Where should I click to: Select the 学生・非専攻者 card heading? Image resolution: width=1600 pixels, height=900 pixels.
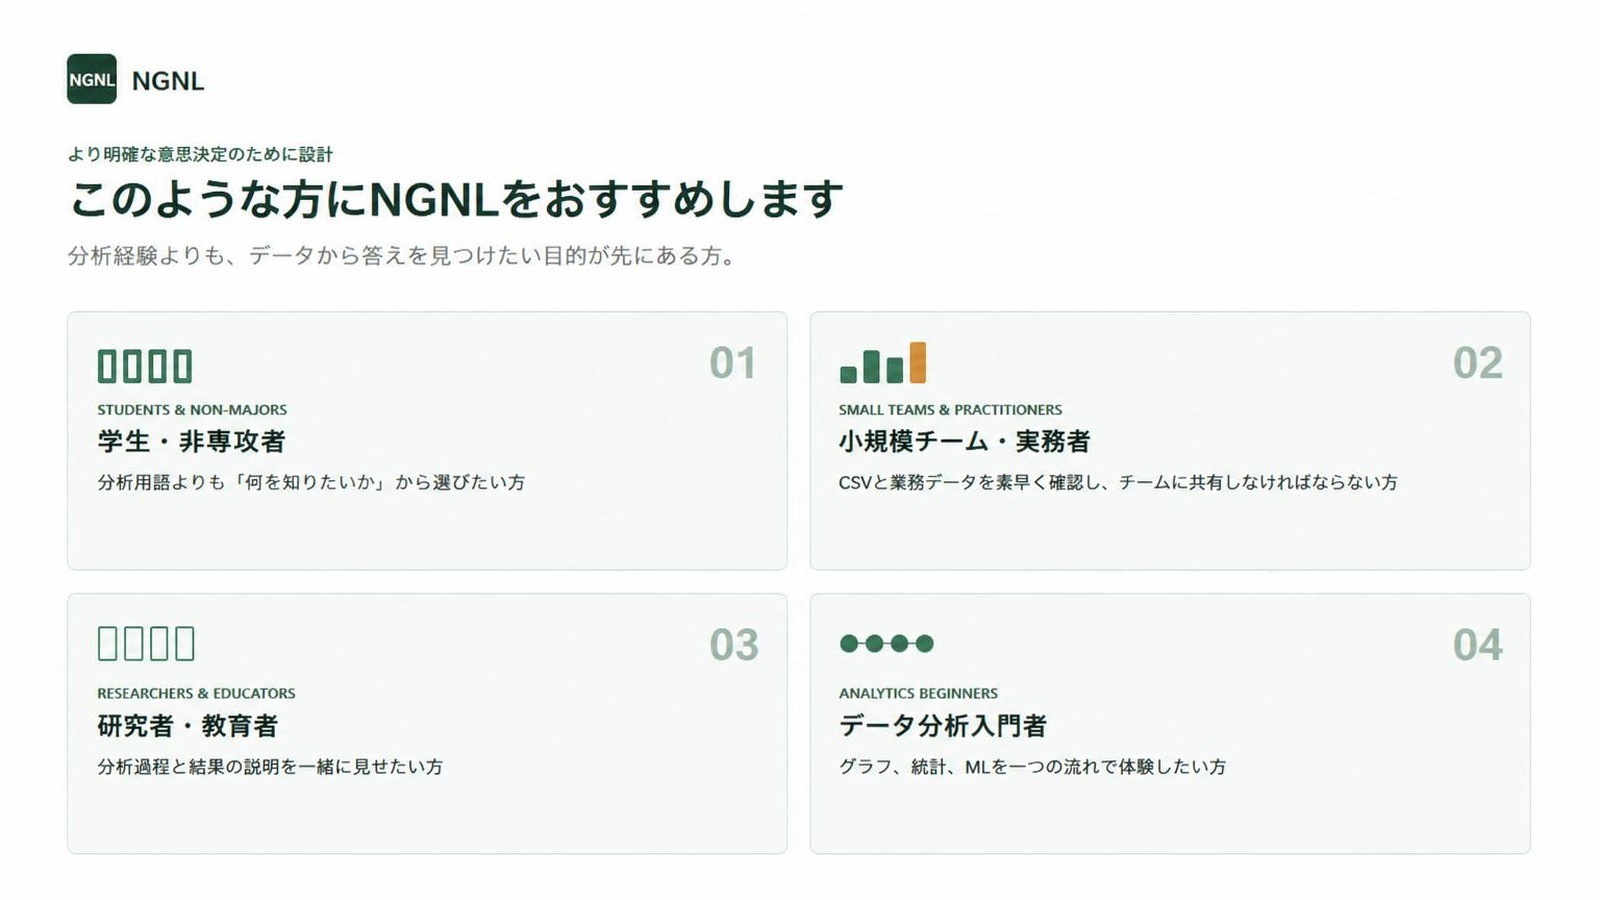[x=191, y=441]
